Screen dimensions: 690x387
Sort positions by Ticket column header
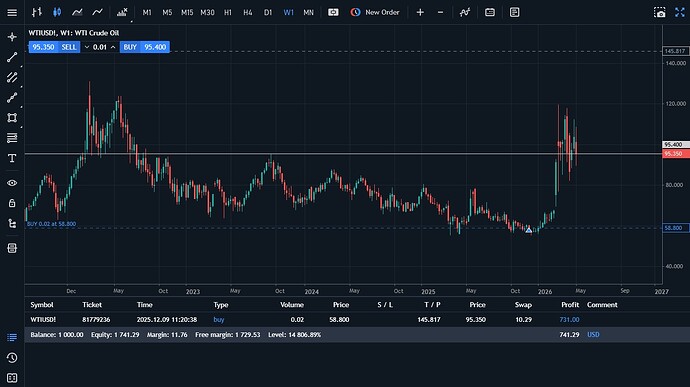point(92,305)
